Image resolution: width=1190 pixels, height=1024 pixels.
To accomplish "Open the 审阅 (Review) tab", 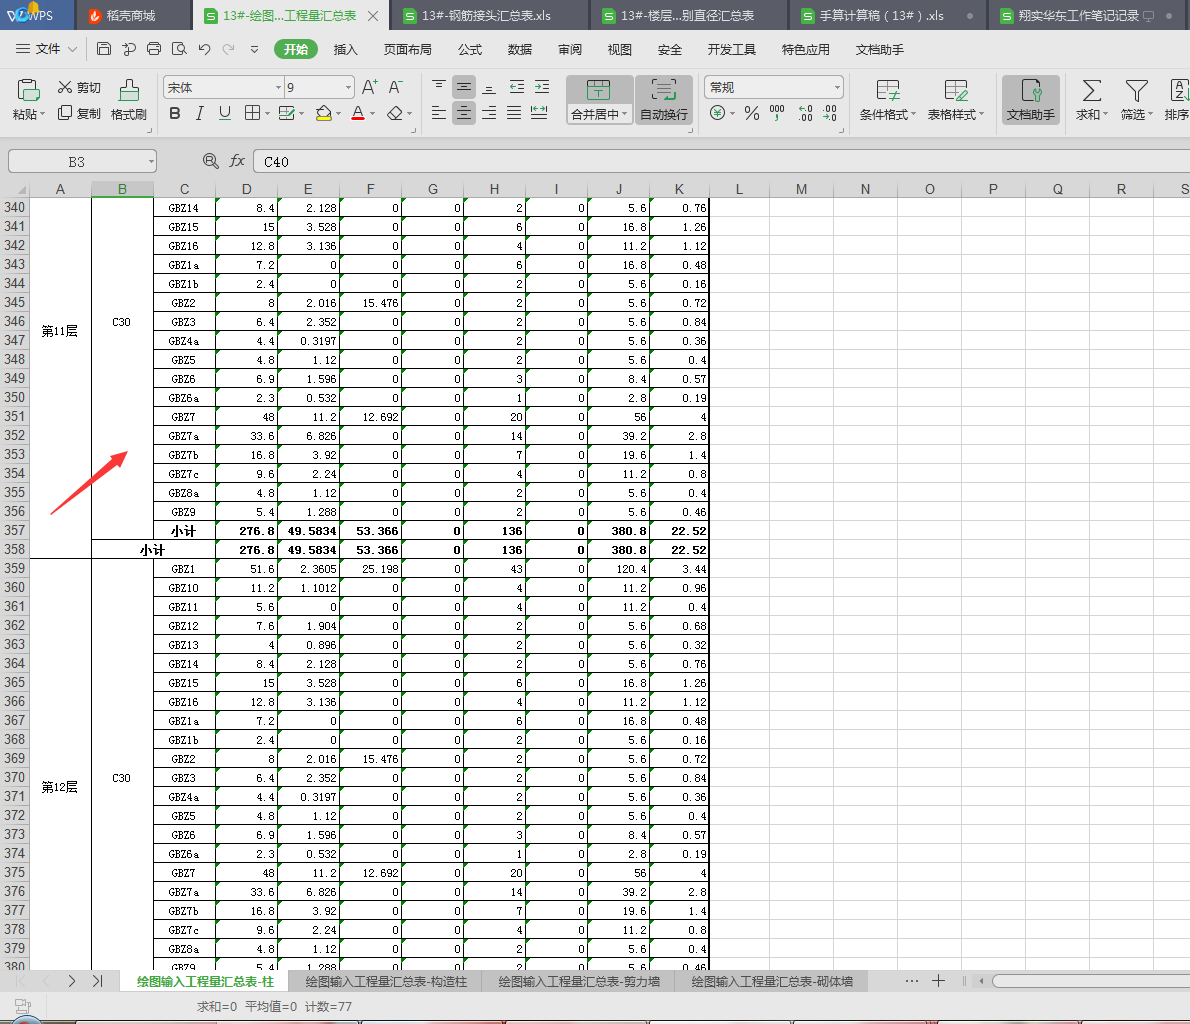I will coord(570,49).
